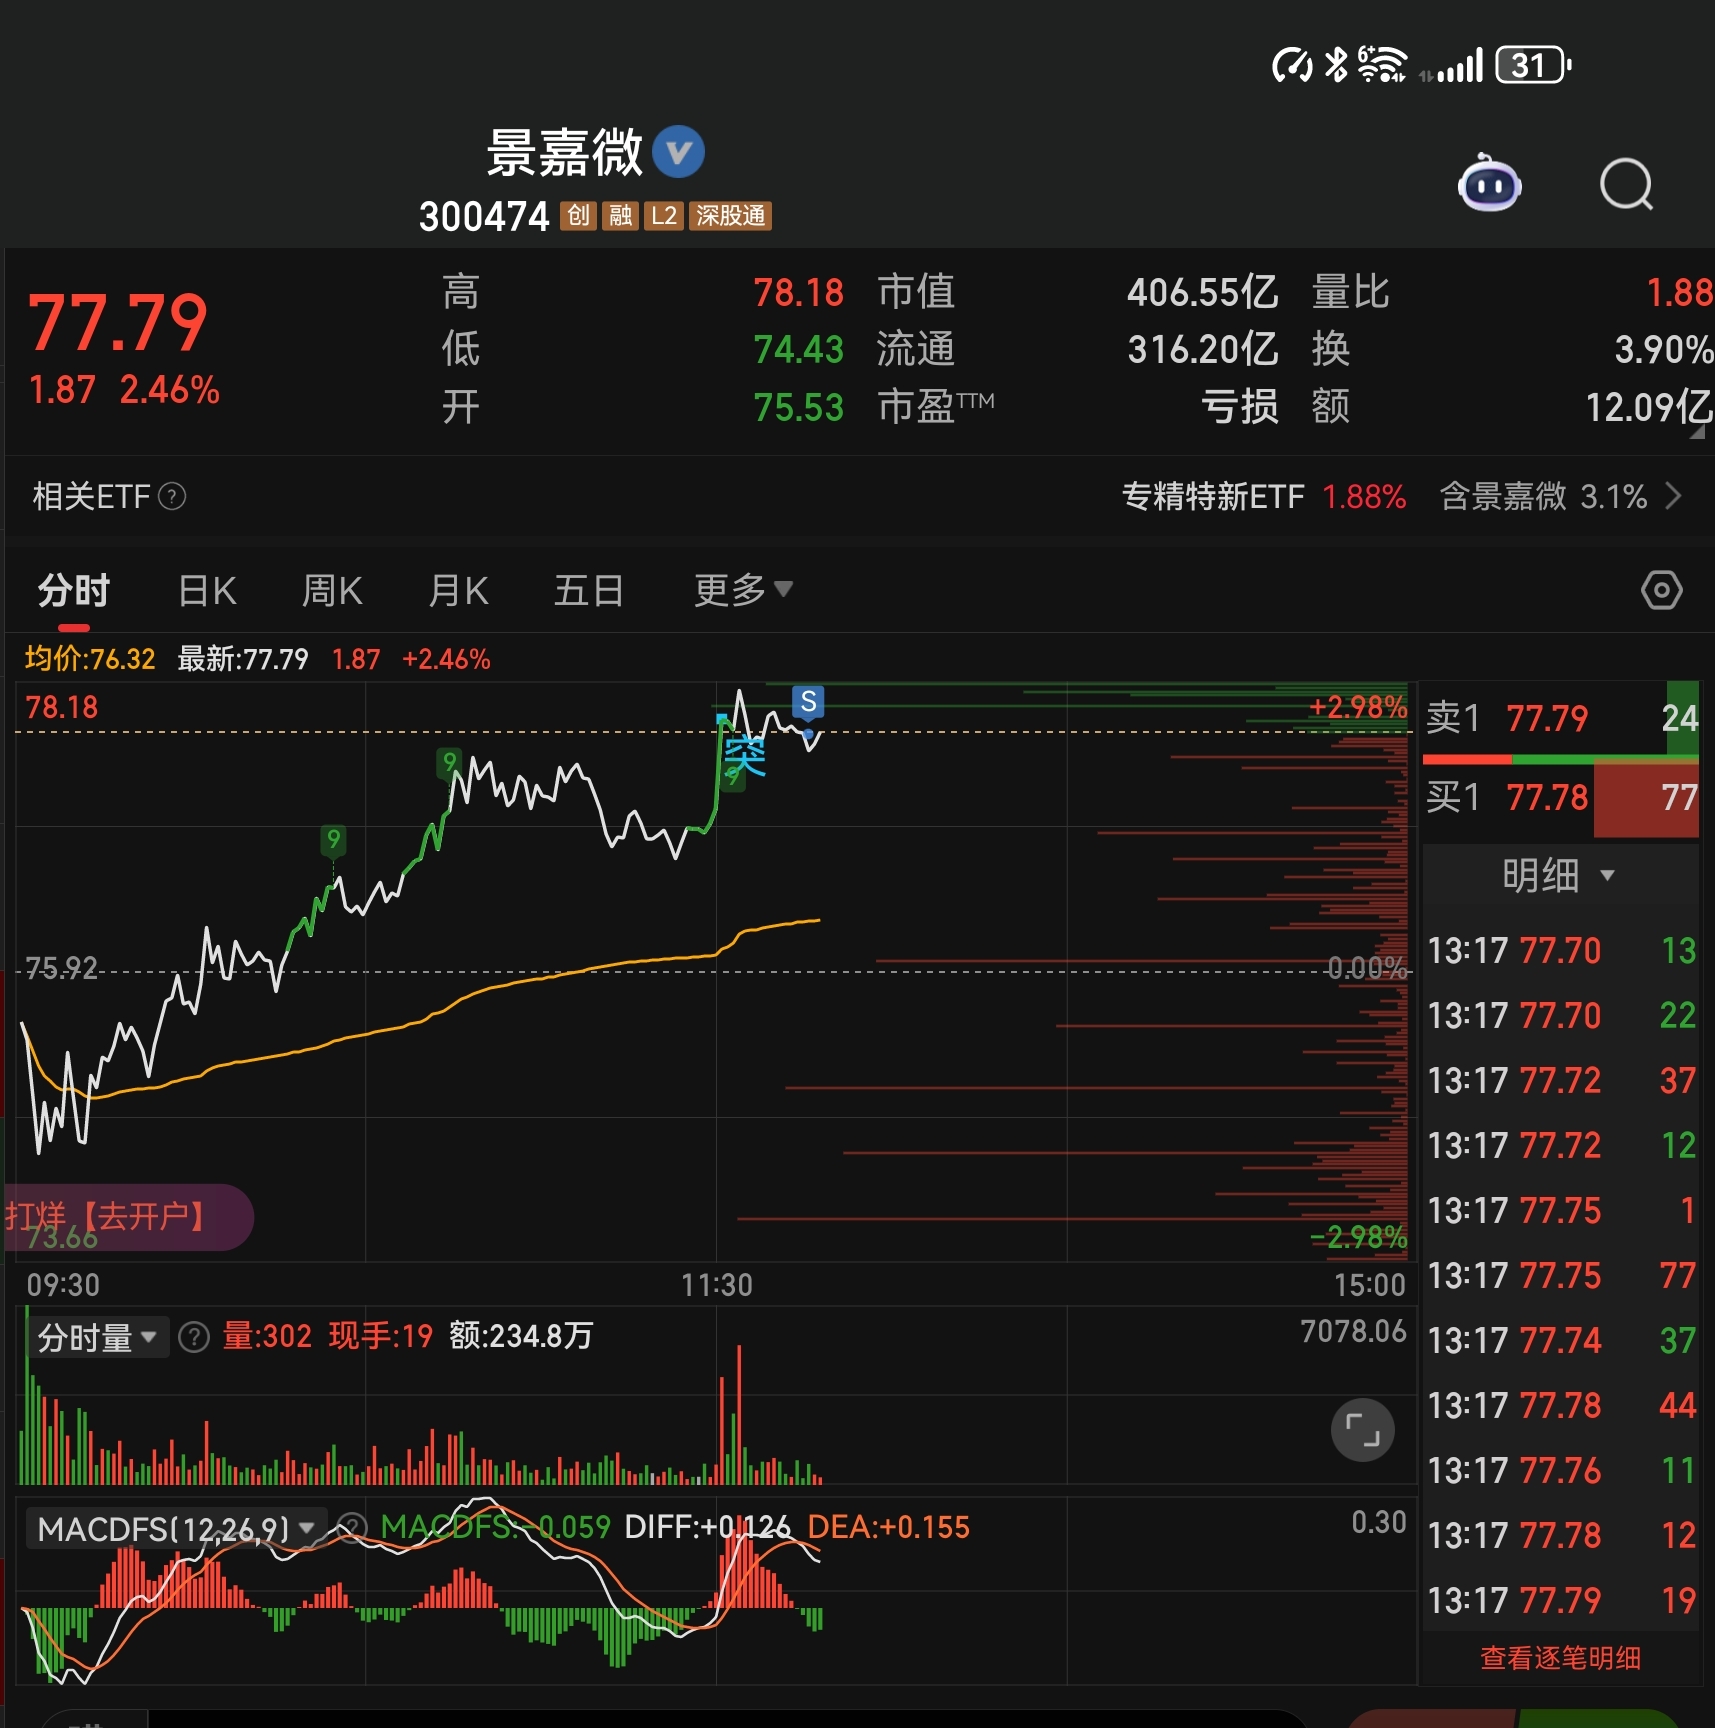The height and width of the screenshot is (1728, 1715).
Task: Tap the 量比 1.88 value
Action: click(x=1679, y=292)
